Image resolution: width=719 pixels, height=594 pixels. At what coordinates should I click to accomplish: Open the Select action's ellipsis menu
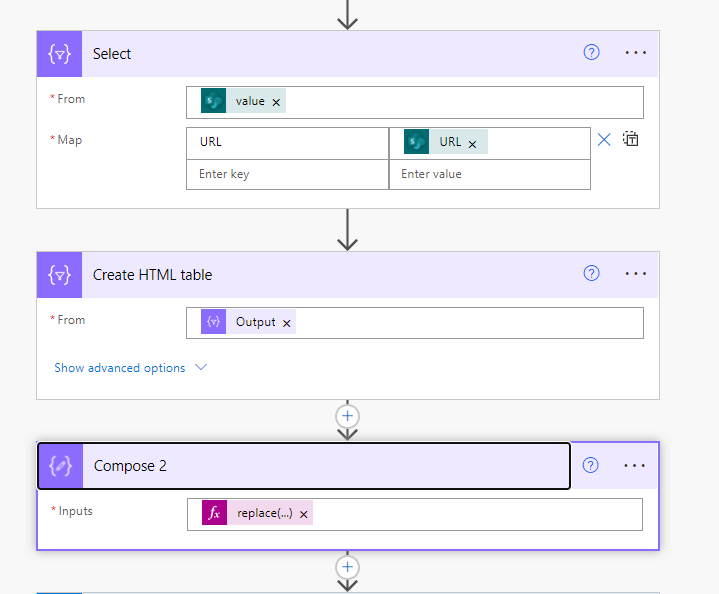pyautogui.click(x=636, y=53)
